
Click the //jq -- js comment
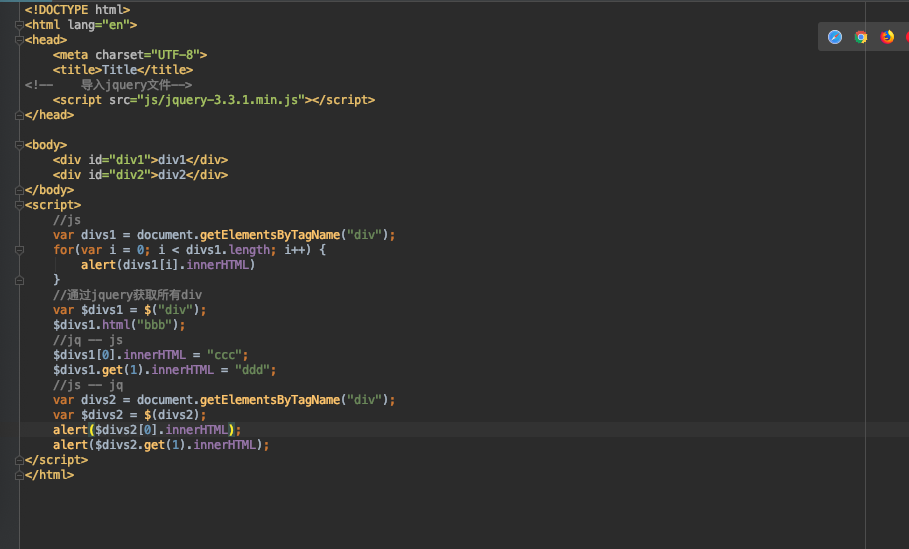point(88,340)
